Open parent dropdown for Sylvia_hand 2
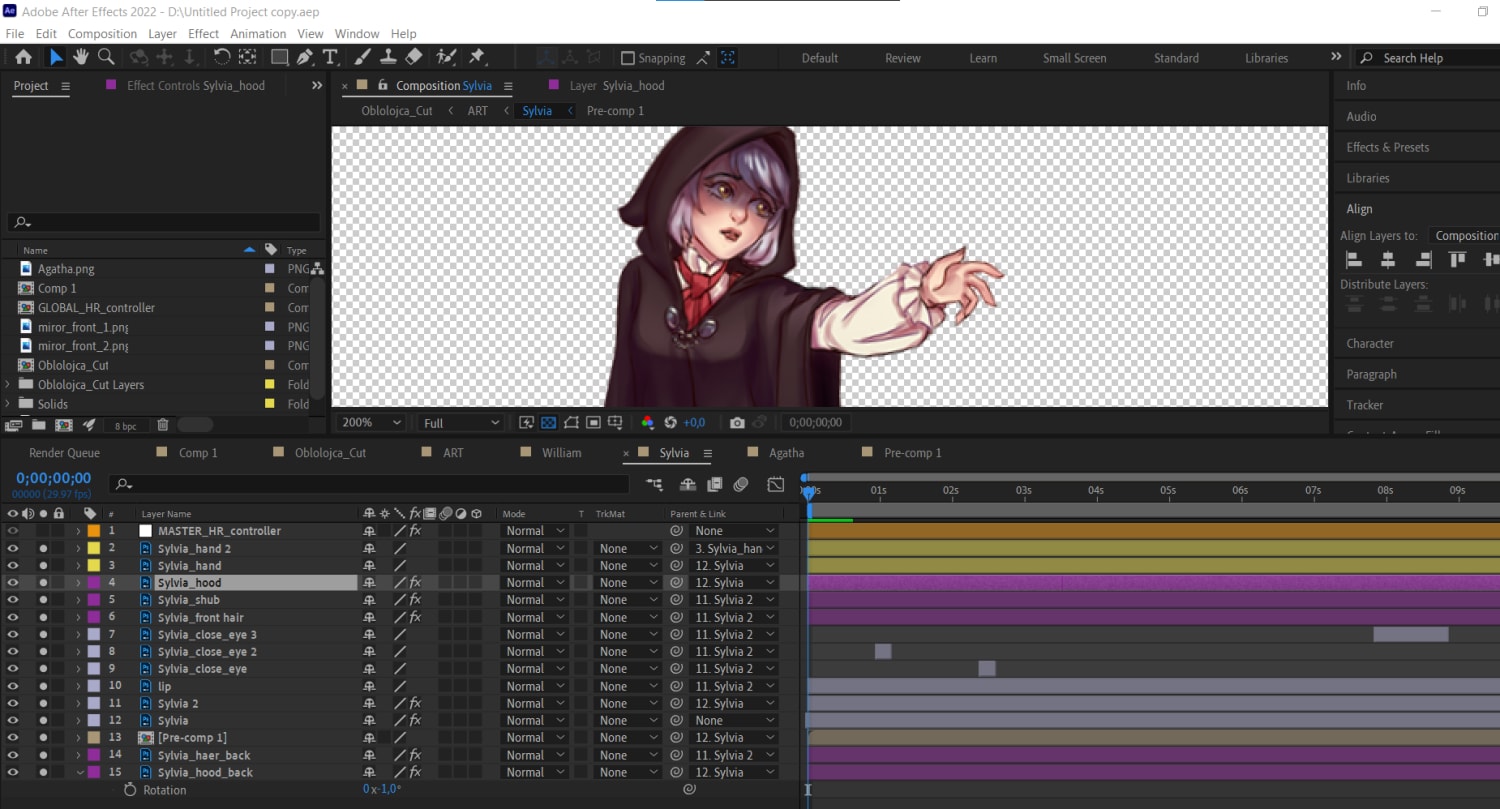This screenshot has height=809, width=1500. coord(733,549)
